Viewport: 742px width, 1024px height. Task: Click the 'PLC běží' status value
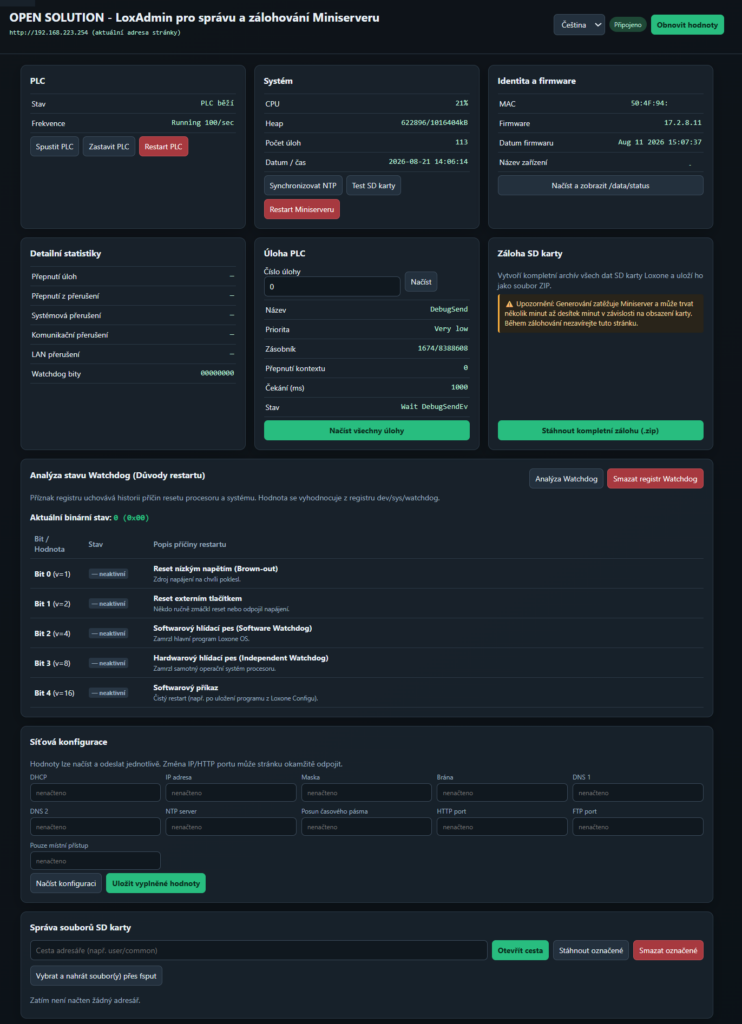coord(217,103)
